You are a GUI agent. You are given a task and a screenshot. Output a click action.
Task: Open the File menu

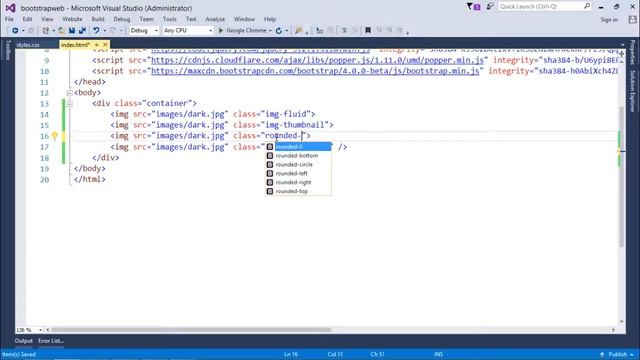(9, 19)
